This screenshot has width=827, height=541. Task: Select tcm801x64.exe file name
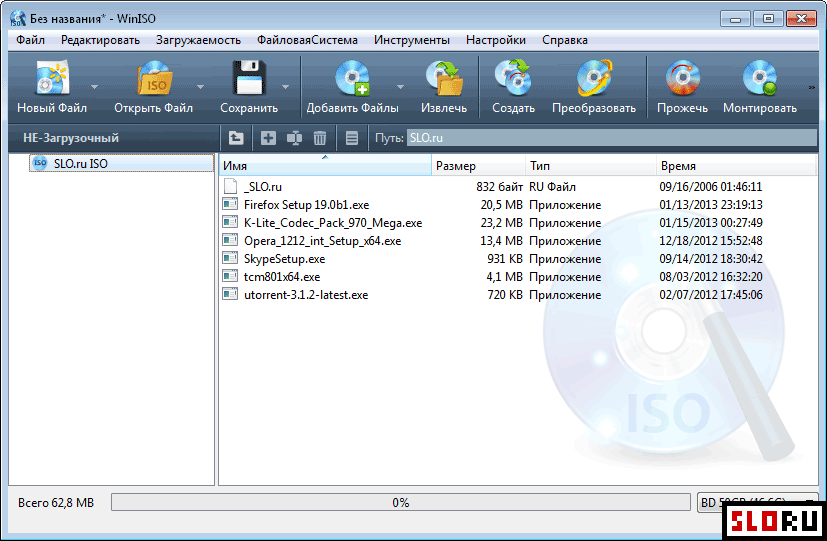282,276
